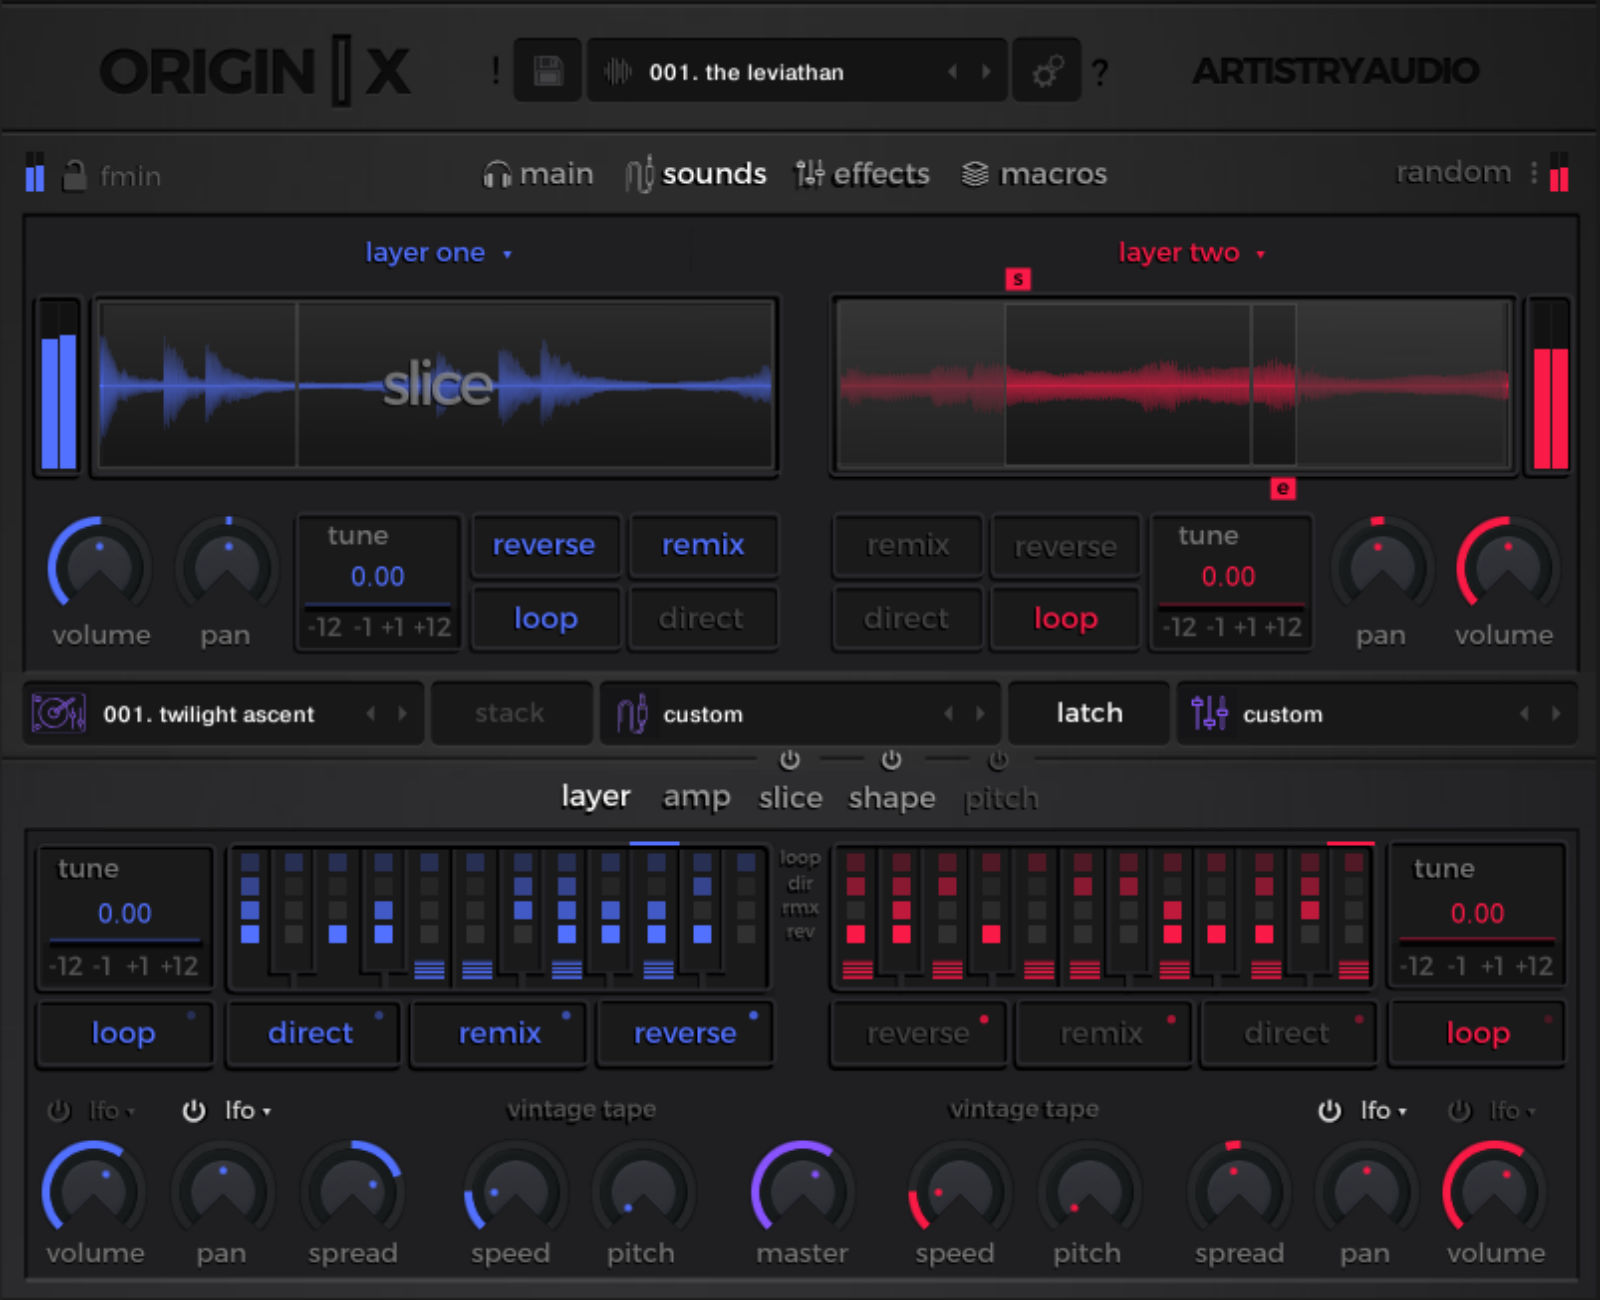Click the turntable icon beside twilight ascent
1600x1300 pixels.
click(60, 713)
